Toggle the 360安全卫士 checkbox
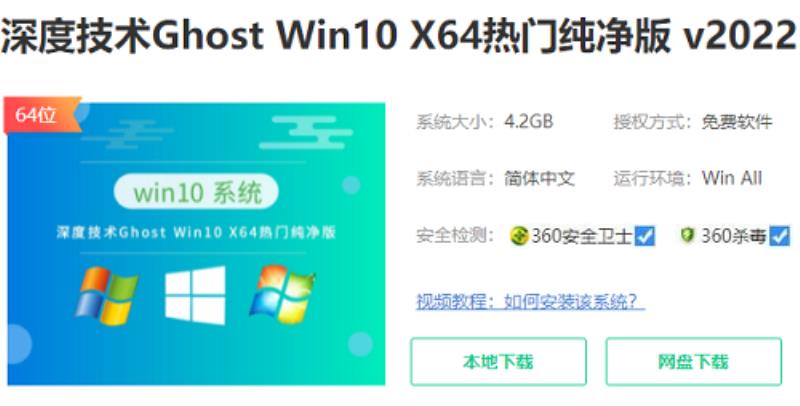The width and height of the screenshot is (800, 406). pos(645,236)
